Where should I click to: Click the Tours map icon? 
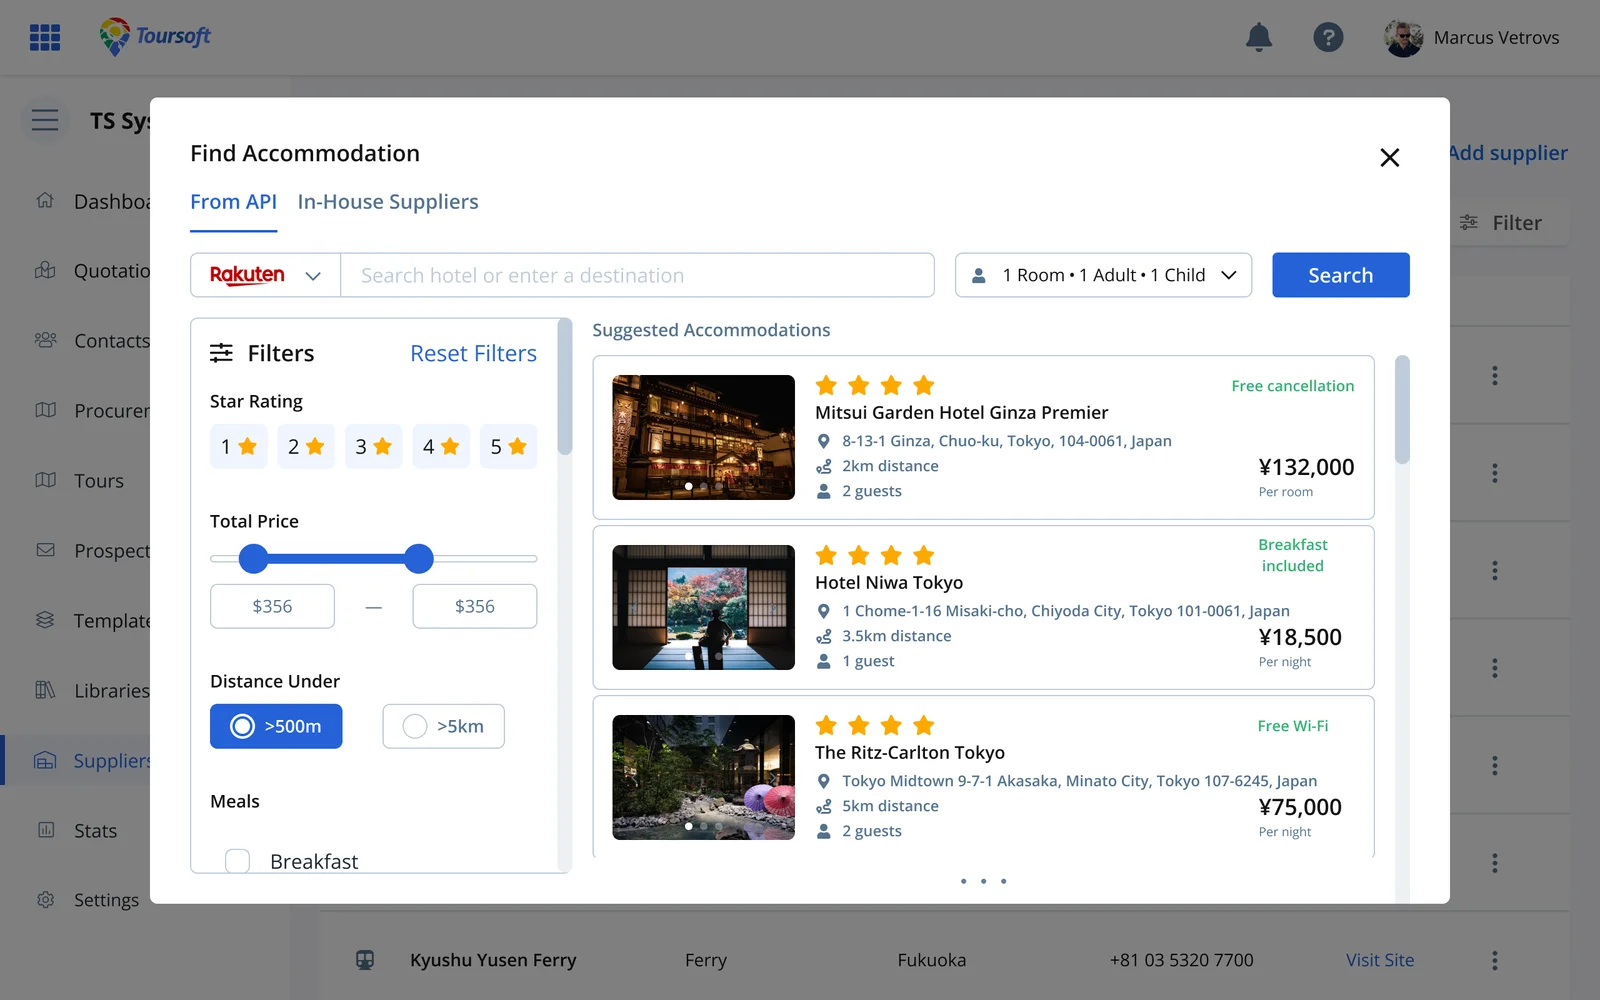click(x=45, y=480)
